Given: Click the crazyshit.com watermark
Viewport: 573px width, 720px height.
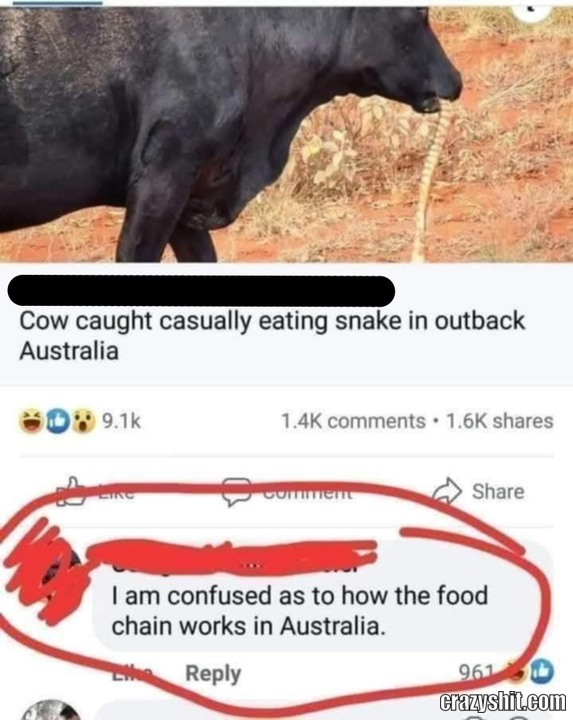Looking at the screenshot, I should (502, 703).
